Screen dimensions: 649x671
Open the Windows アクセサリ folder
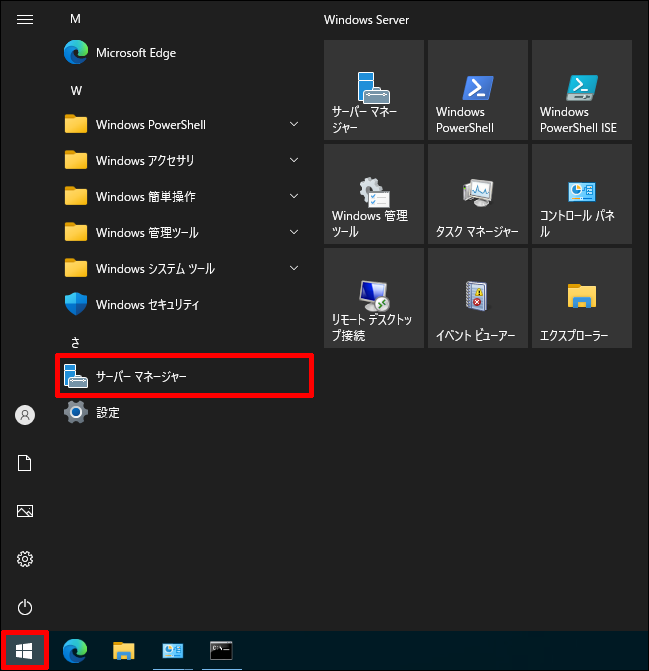tap(184, 160)
